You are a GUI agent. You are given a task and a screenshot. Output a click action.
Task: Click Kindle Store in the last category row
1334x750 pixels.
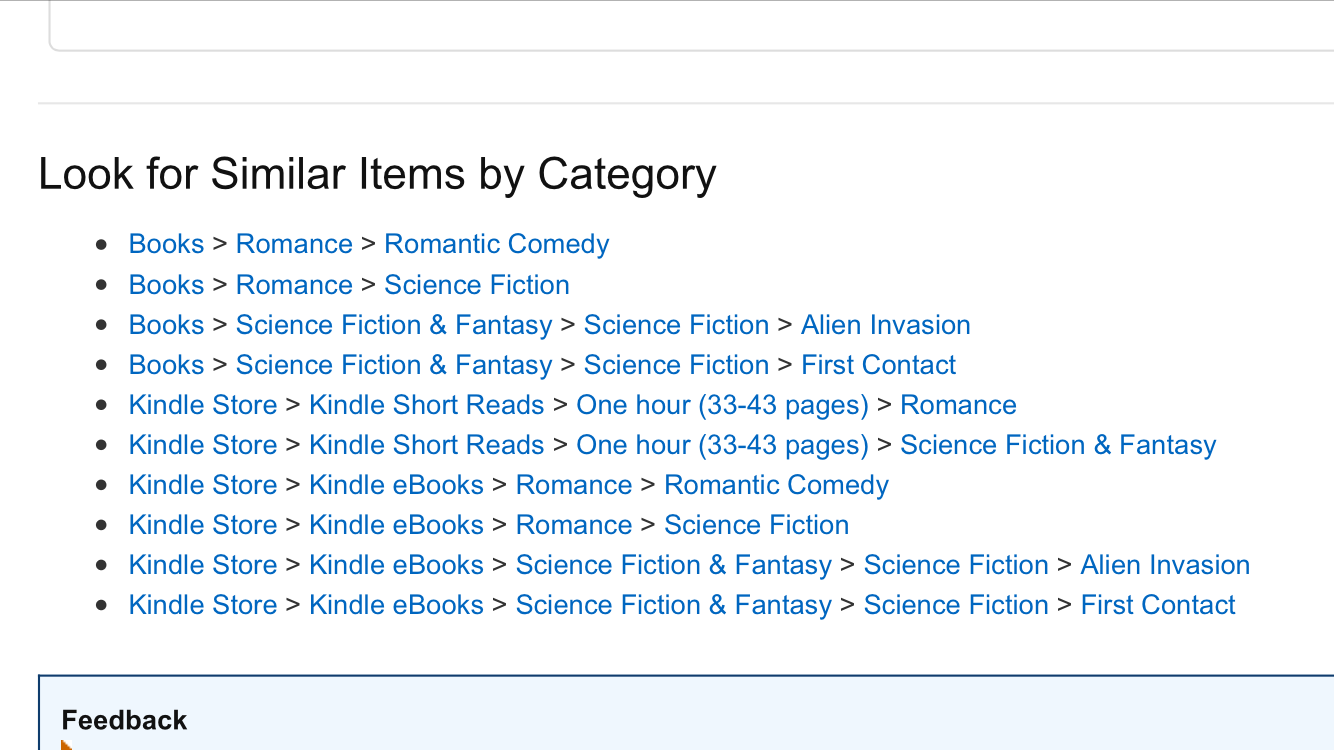click(x=203, y=605)
